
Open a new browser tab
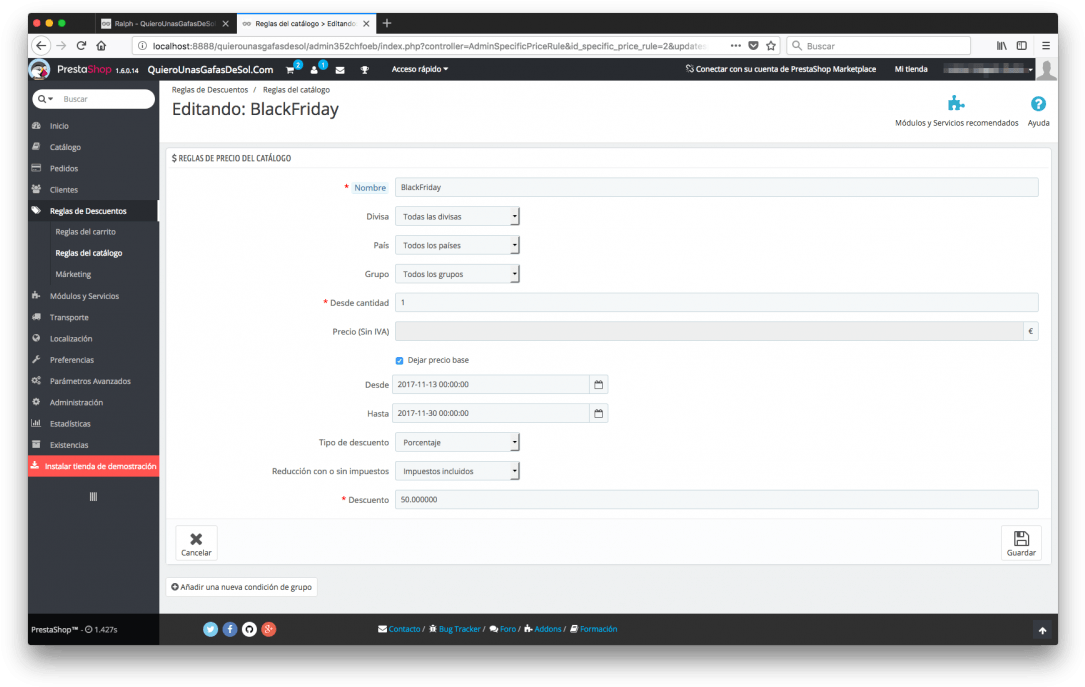[387, 24]
